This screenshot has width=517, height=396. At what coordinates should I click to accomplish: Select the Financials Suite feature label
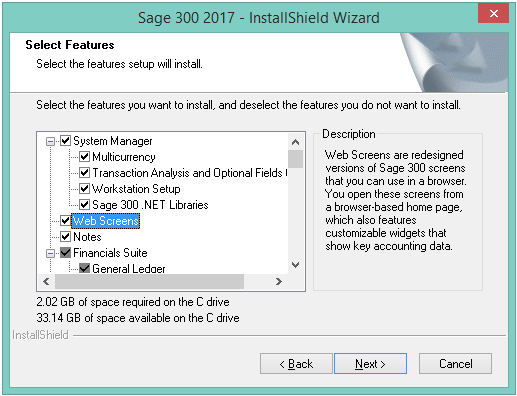pyautogui.click(x=110, y=253)
